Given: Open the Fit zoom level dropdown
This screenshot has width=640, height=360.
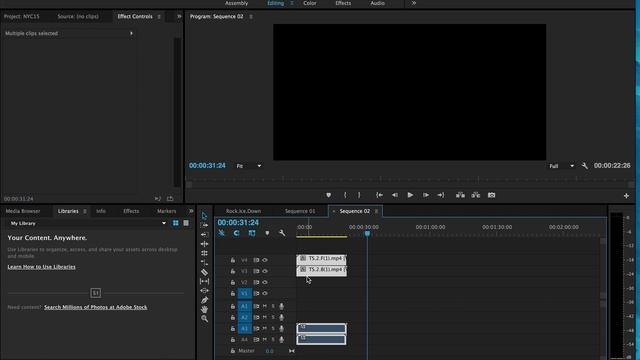Looking at the screenshot, I should [x=249, y=166].
